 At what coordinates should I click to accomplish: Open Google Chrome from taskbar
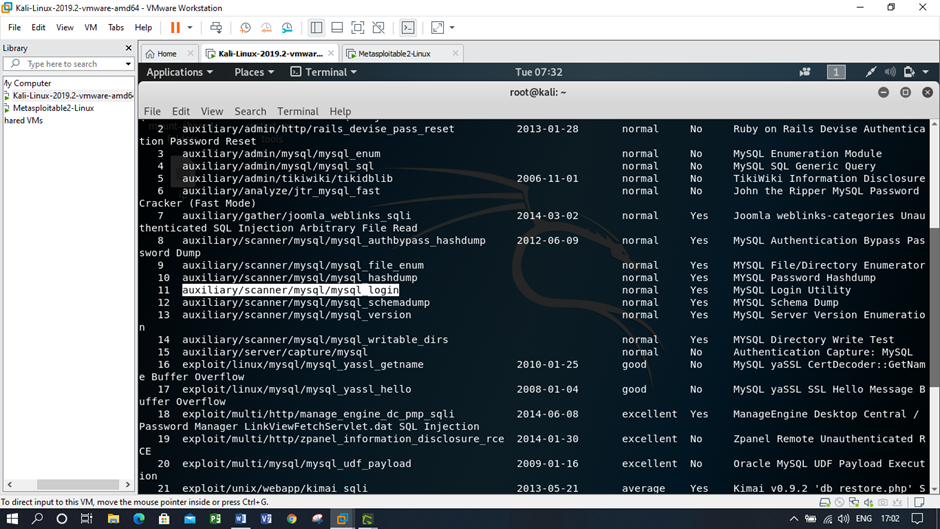click(x=291, y=519)
